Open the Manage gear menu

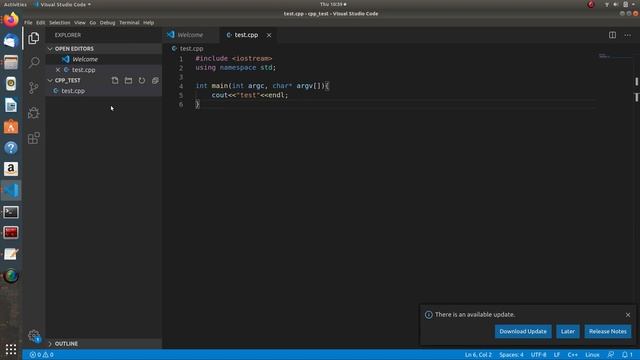tap(34, 336)
